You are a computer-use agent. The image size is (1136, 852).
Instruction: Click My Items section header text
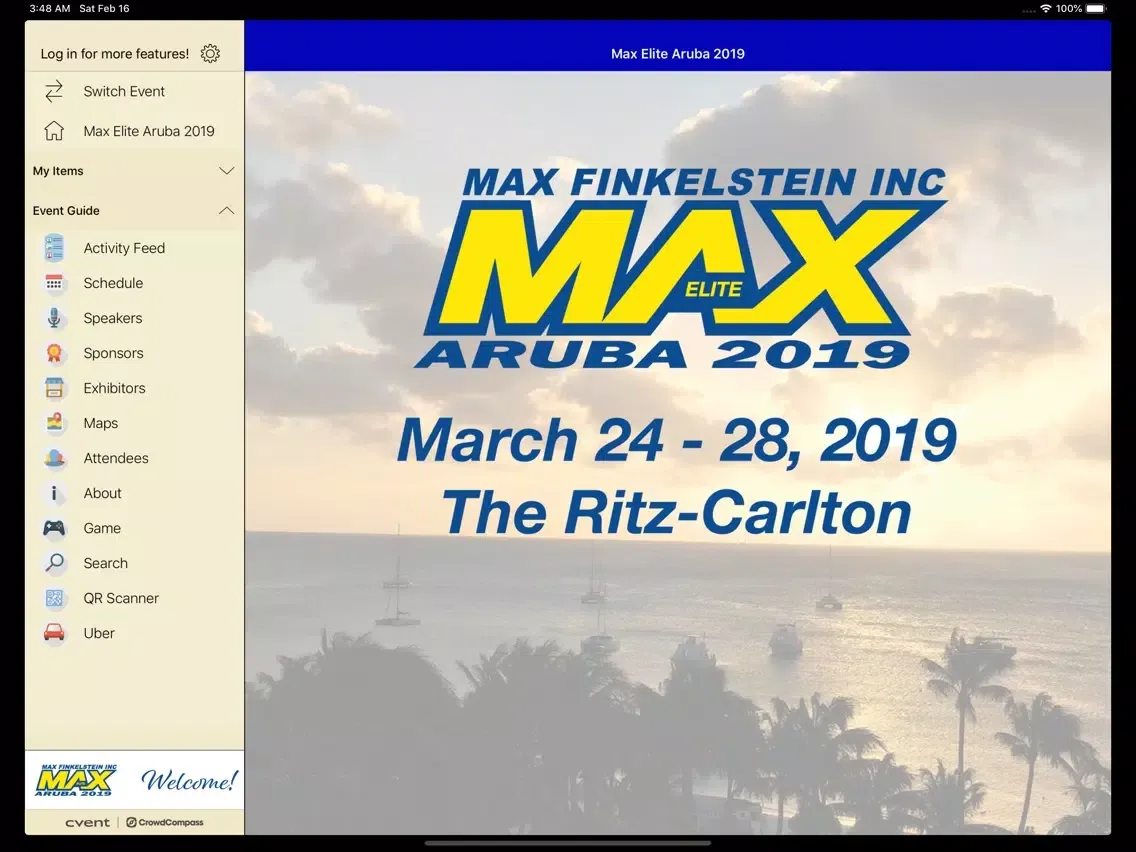[x=58, y=171]
